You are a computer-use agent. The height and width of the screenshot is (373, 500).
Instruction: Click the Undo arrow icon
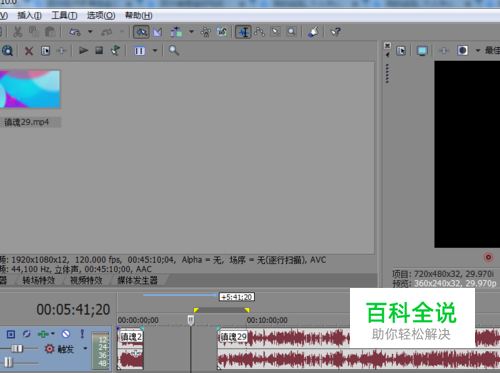pos(75,32)
